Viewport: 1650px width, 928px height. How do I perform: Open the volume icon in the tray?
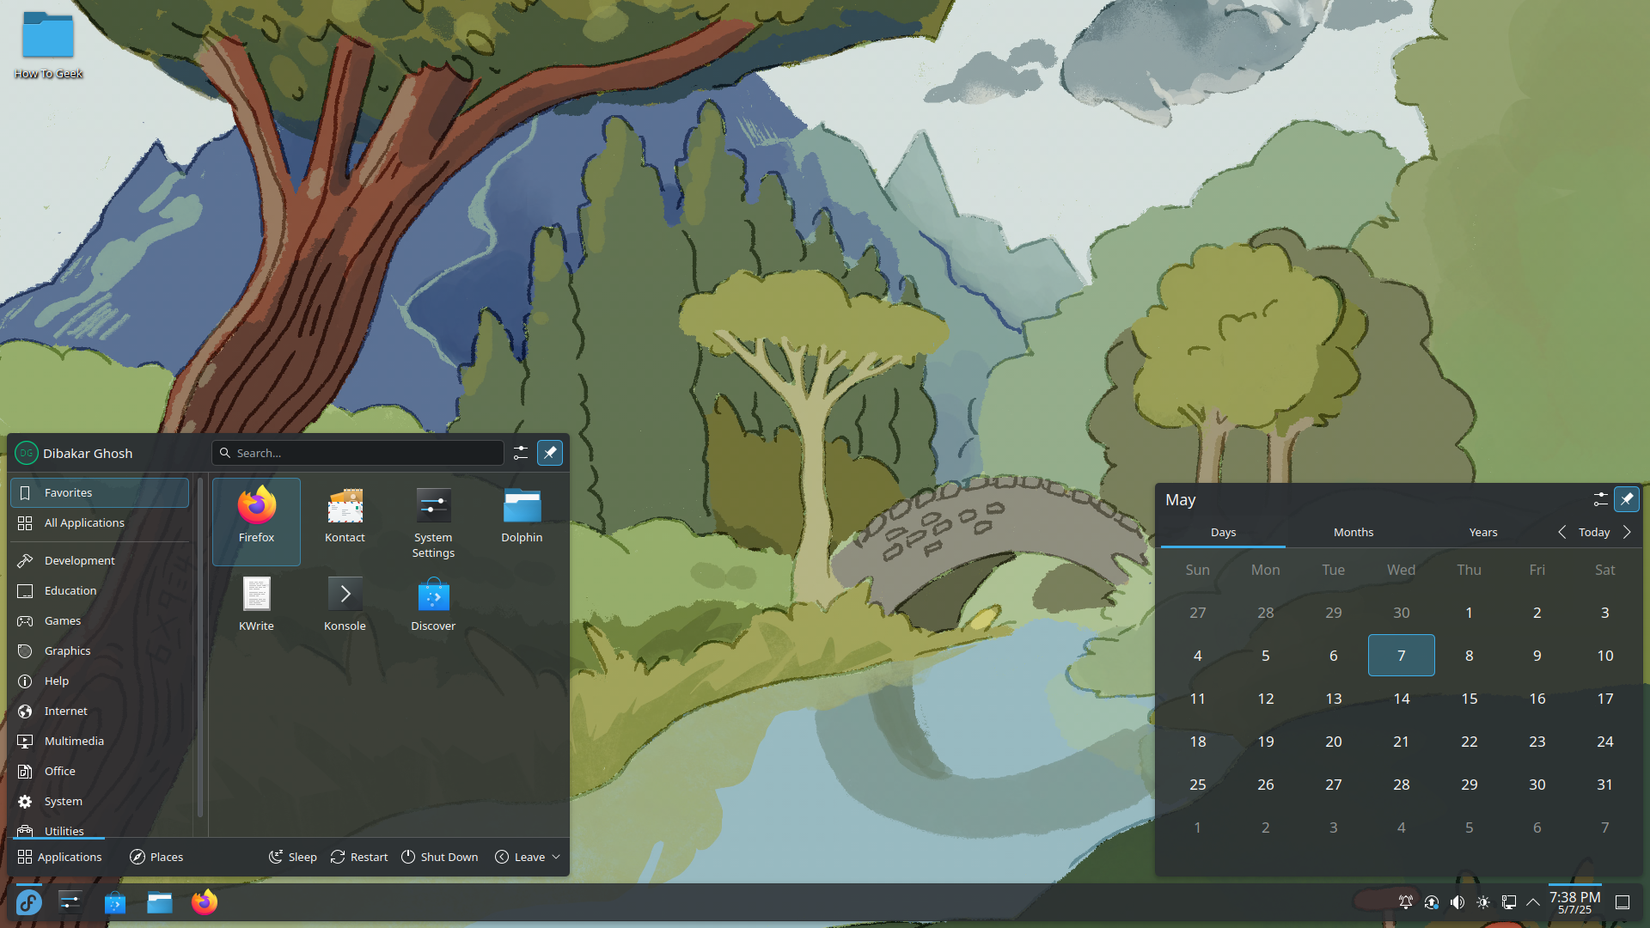click(1458, 901)
